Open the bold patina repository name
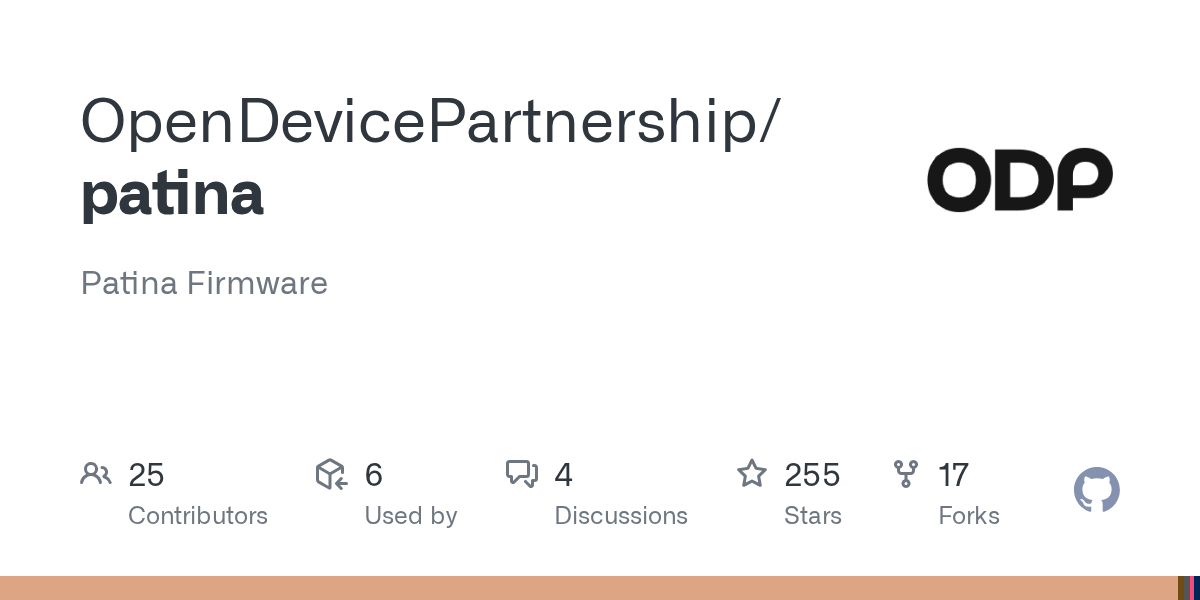This screenshot has width=1200, height=600. pos(172,194)
